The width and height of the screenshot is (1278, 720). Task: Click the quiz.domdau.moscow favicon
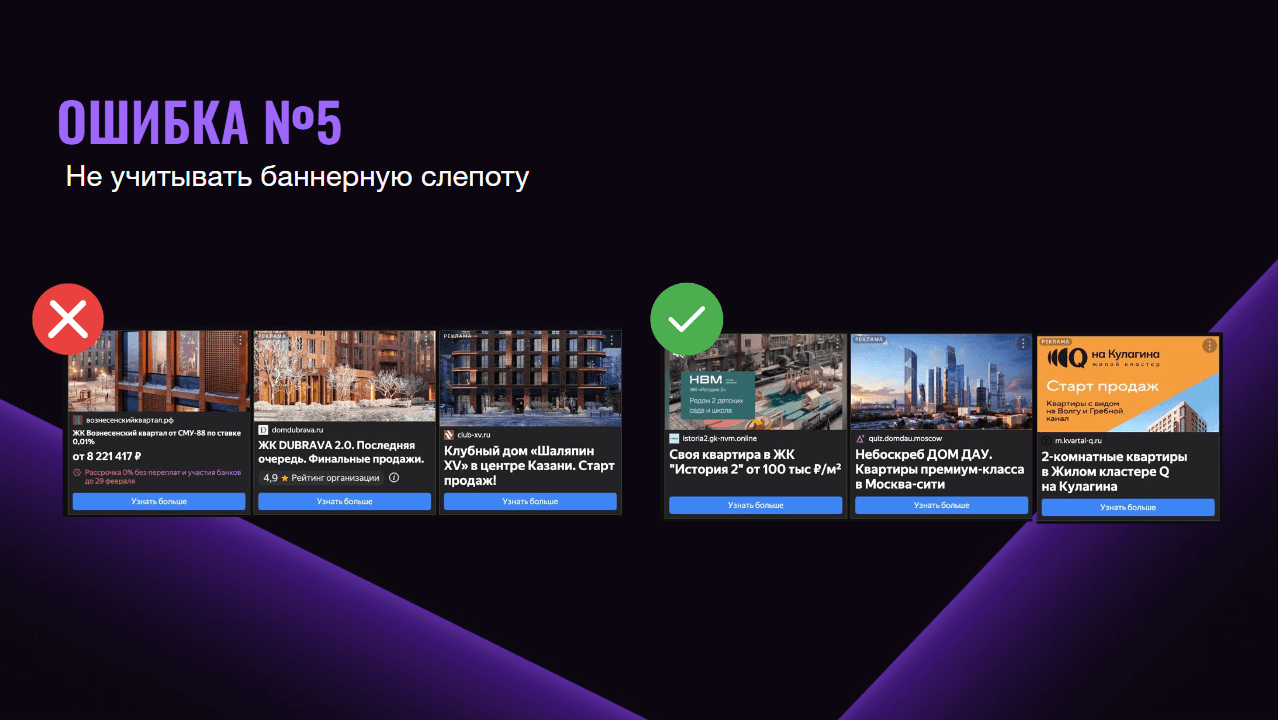coord(860,438)
